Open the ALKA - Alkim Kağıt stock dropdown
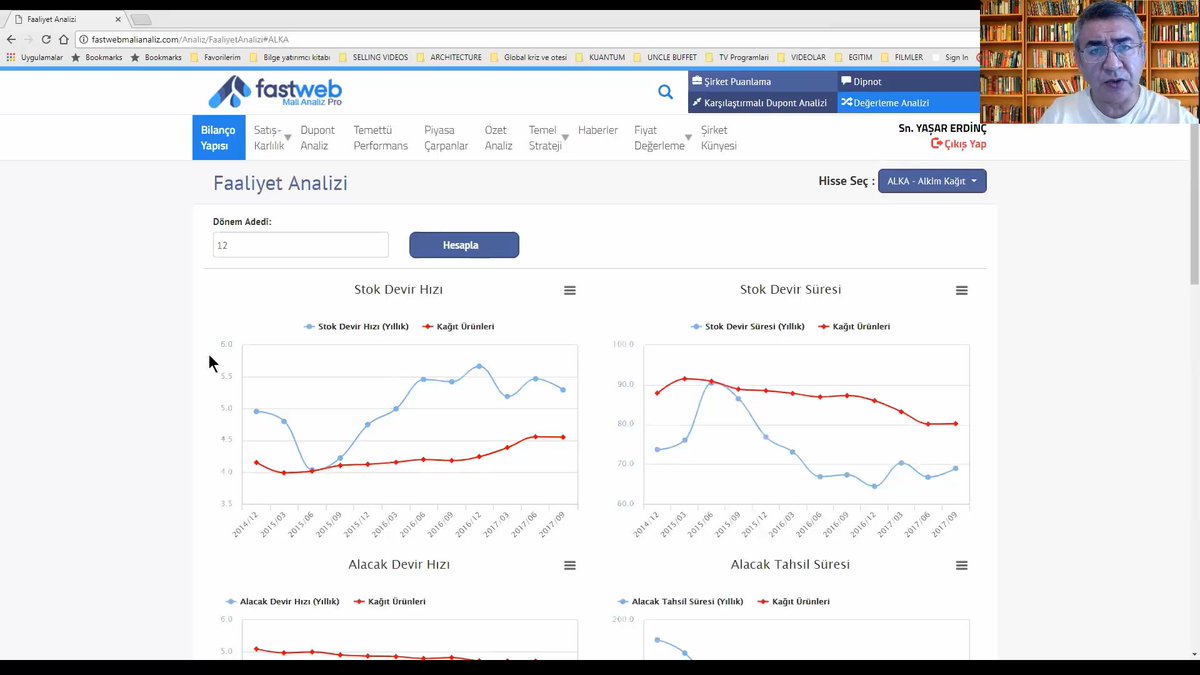 (x=932, y=181)
